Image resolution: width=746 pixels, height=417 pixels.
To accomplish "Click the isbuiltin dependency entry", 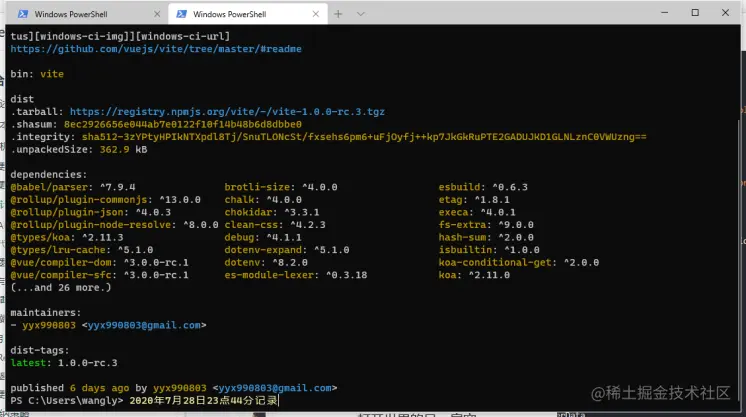I will tap(489, 250).
